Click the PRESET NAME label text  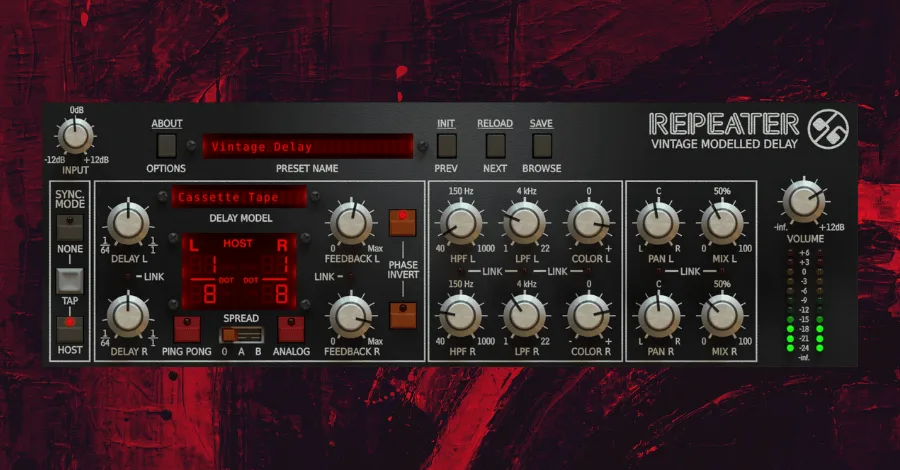307,168
